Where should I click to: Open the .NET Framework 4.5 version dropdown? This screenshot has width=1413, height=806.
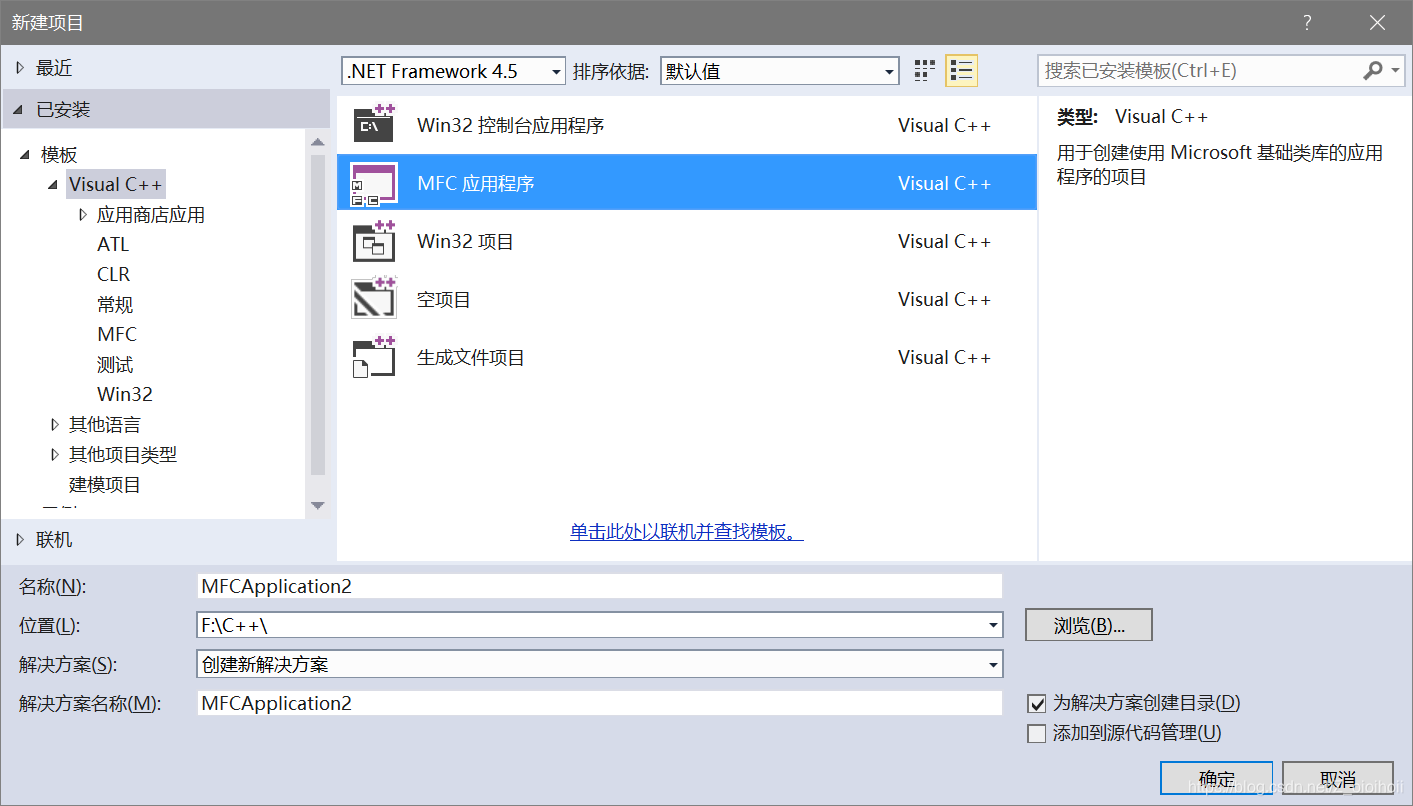556,72
